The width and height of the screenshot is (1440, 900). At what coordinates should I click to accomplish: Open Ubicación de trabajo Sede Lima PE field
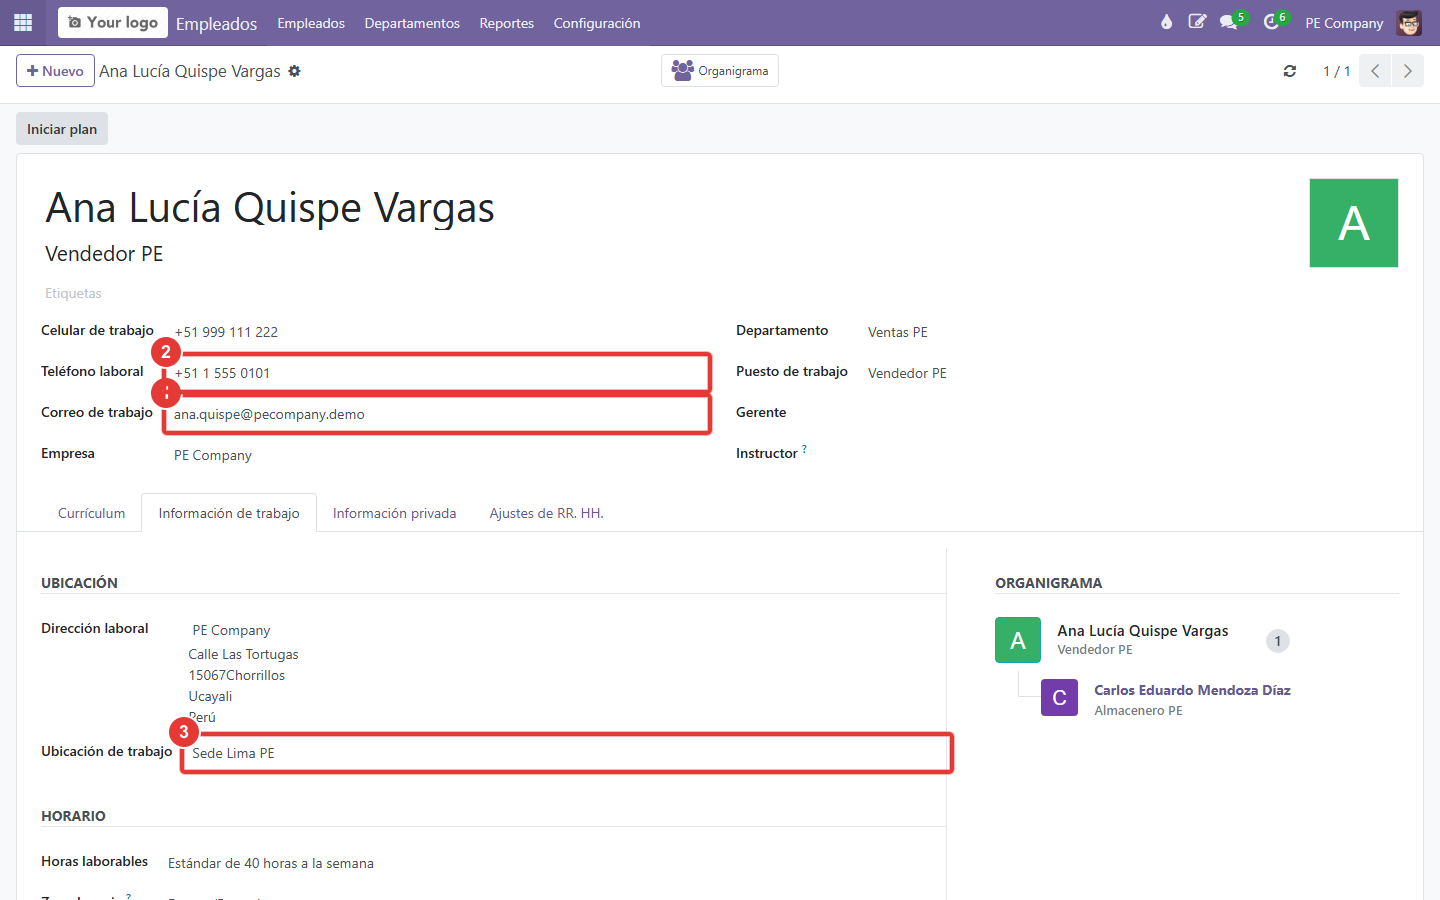[567, 753]
